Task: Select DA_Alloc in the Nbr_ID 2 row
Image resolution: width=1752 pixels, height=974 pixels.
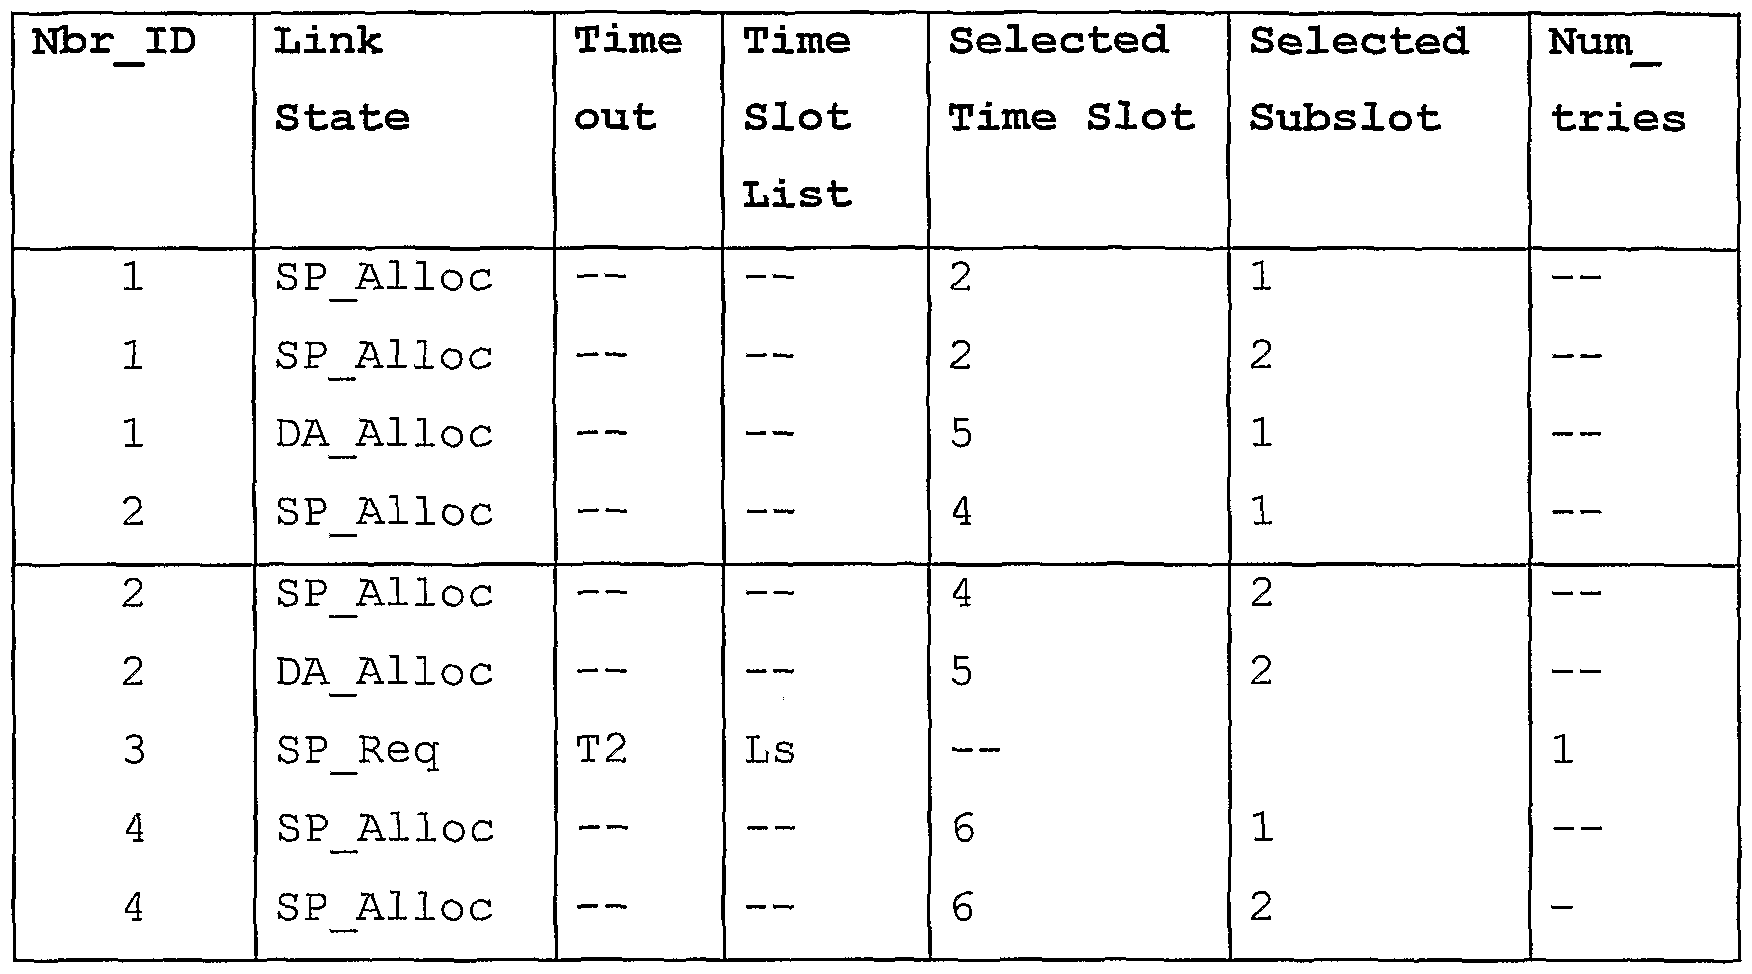Action: pyautogui.click(x=384, y=671)
